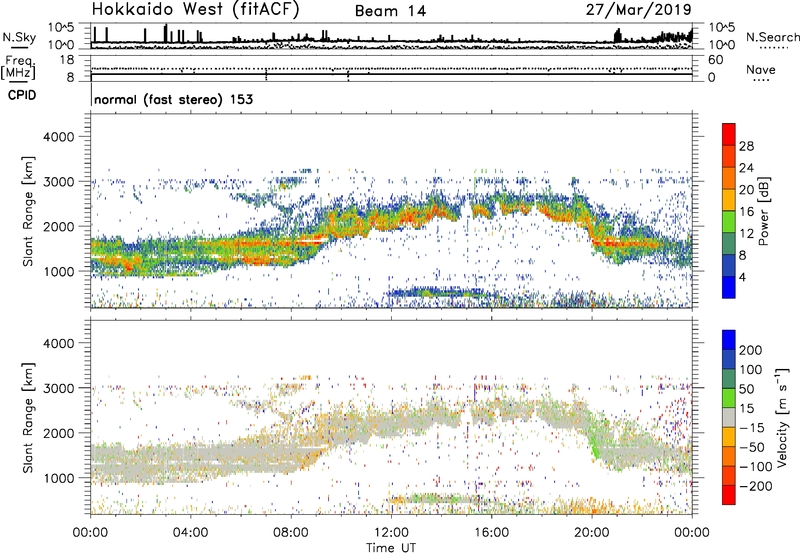Click the "Time UT" axis title

coord(391,548)
